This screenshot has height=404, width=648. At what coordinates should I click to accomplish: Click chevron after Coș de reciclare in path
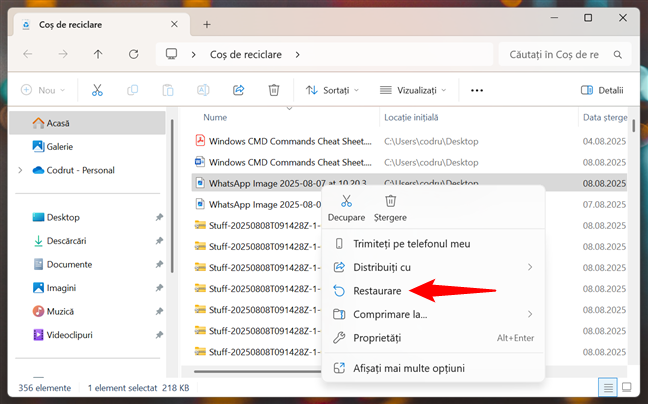click(x=297, y=55)
